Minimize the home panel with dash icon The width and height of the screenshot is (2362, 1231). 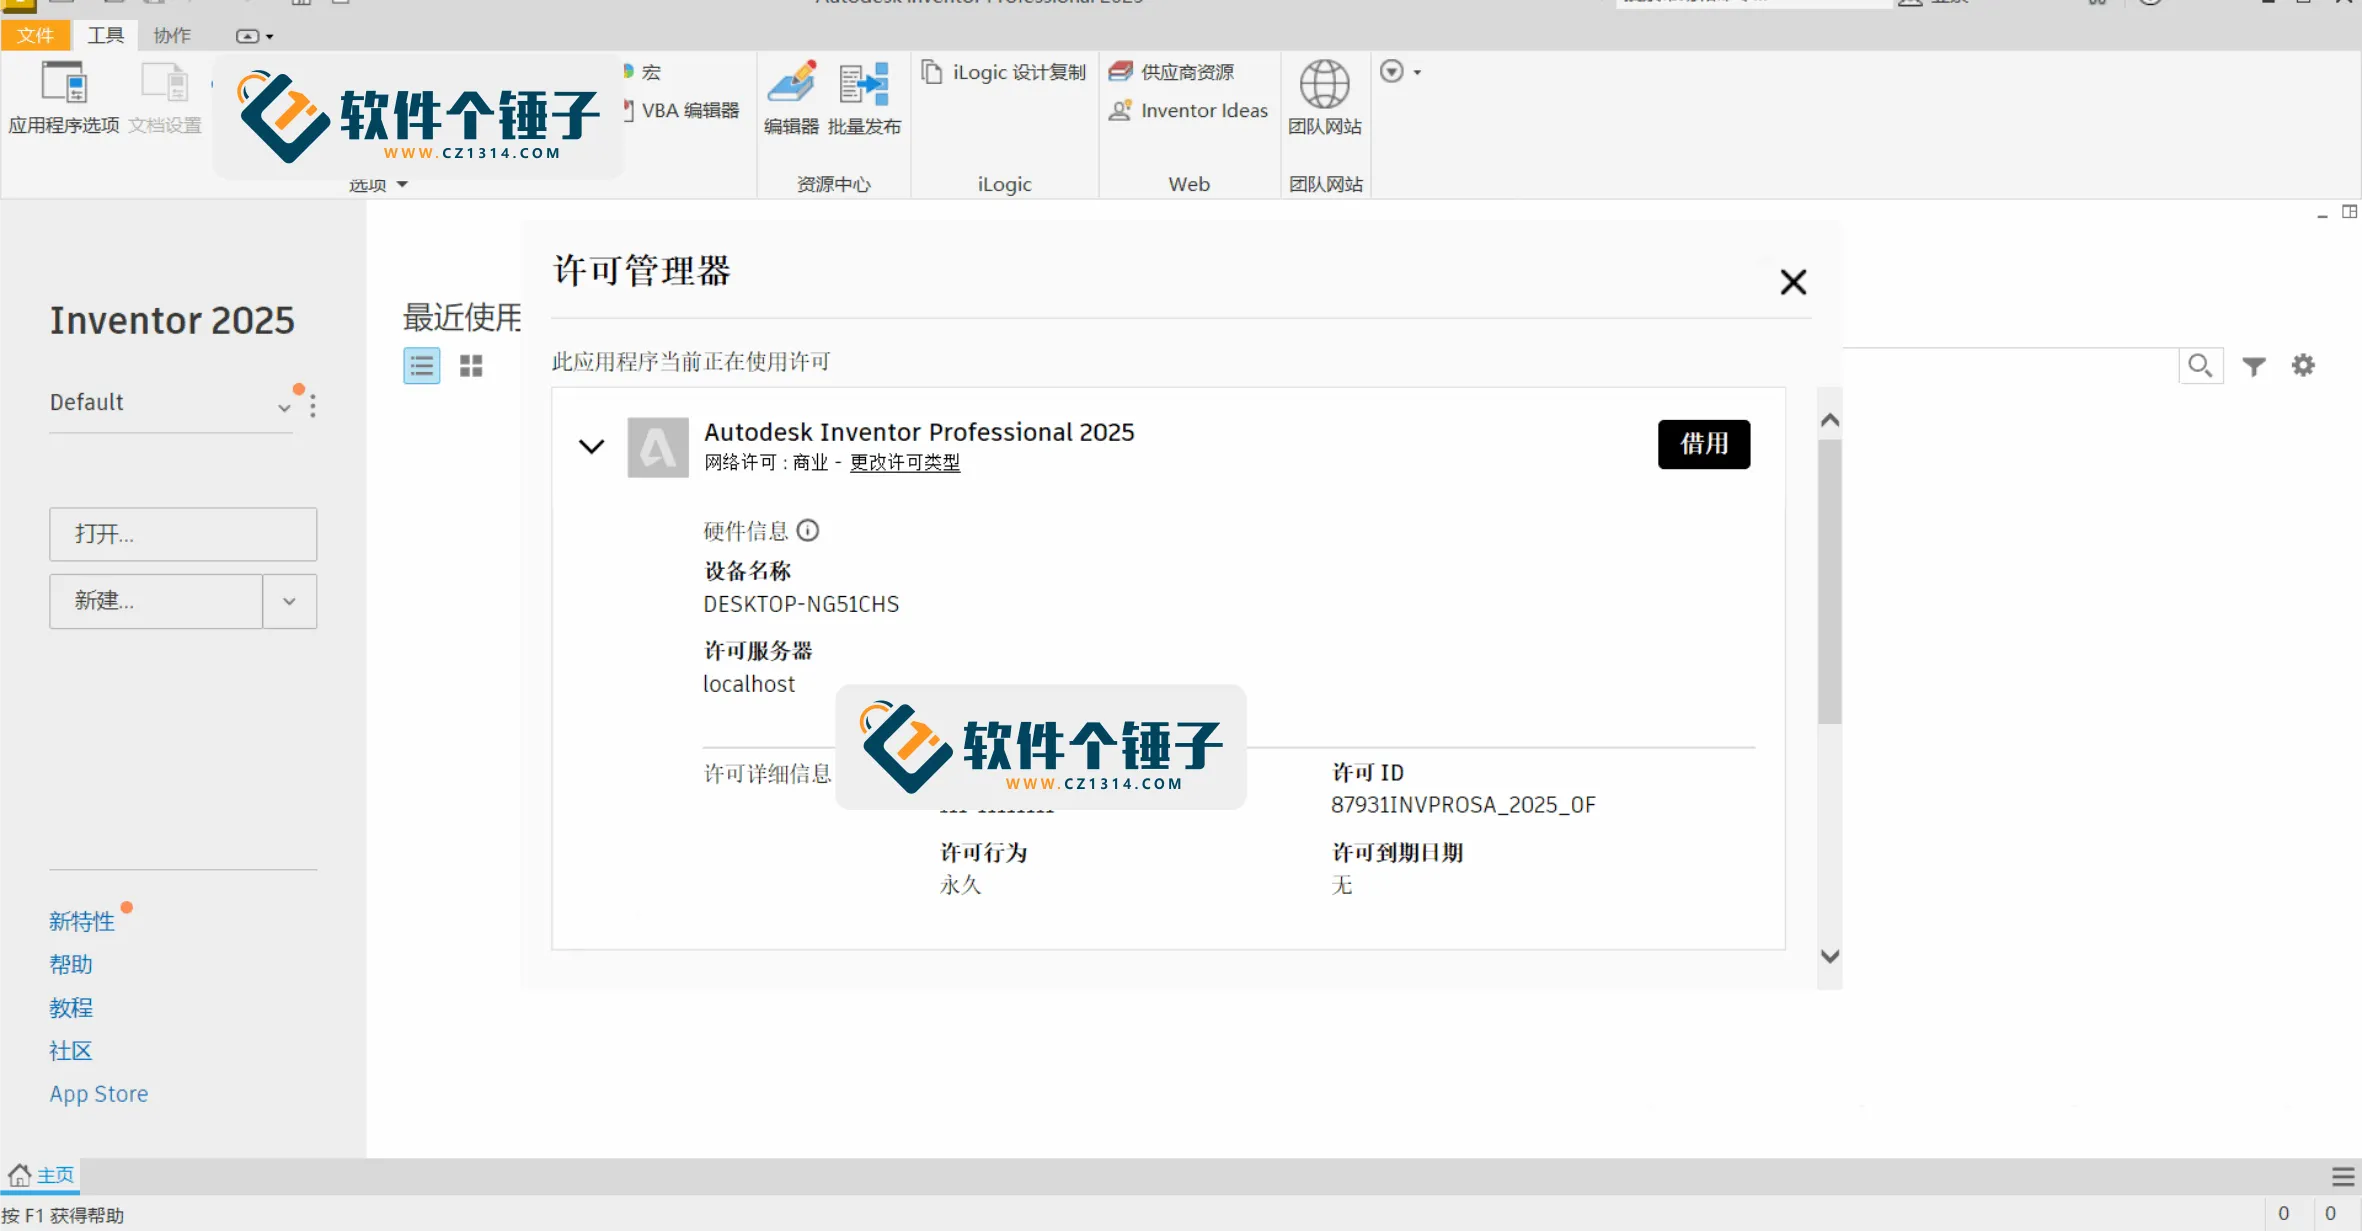click(x=2322, y=215)
